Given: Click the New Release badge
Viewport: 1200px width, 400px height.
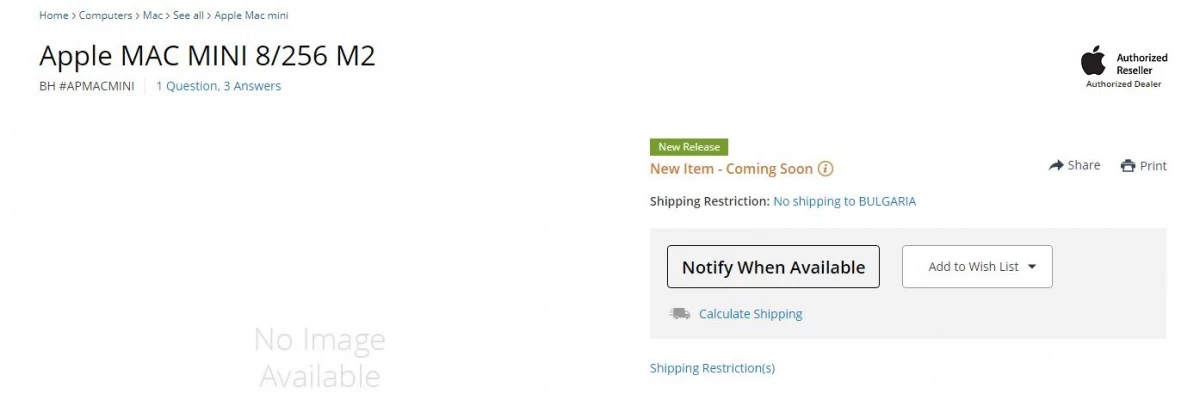Looking at the screenshot, I should click(x=689, y=147).
